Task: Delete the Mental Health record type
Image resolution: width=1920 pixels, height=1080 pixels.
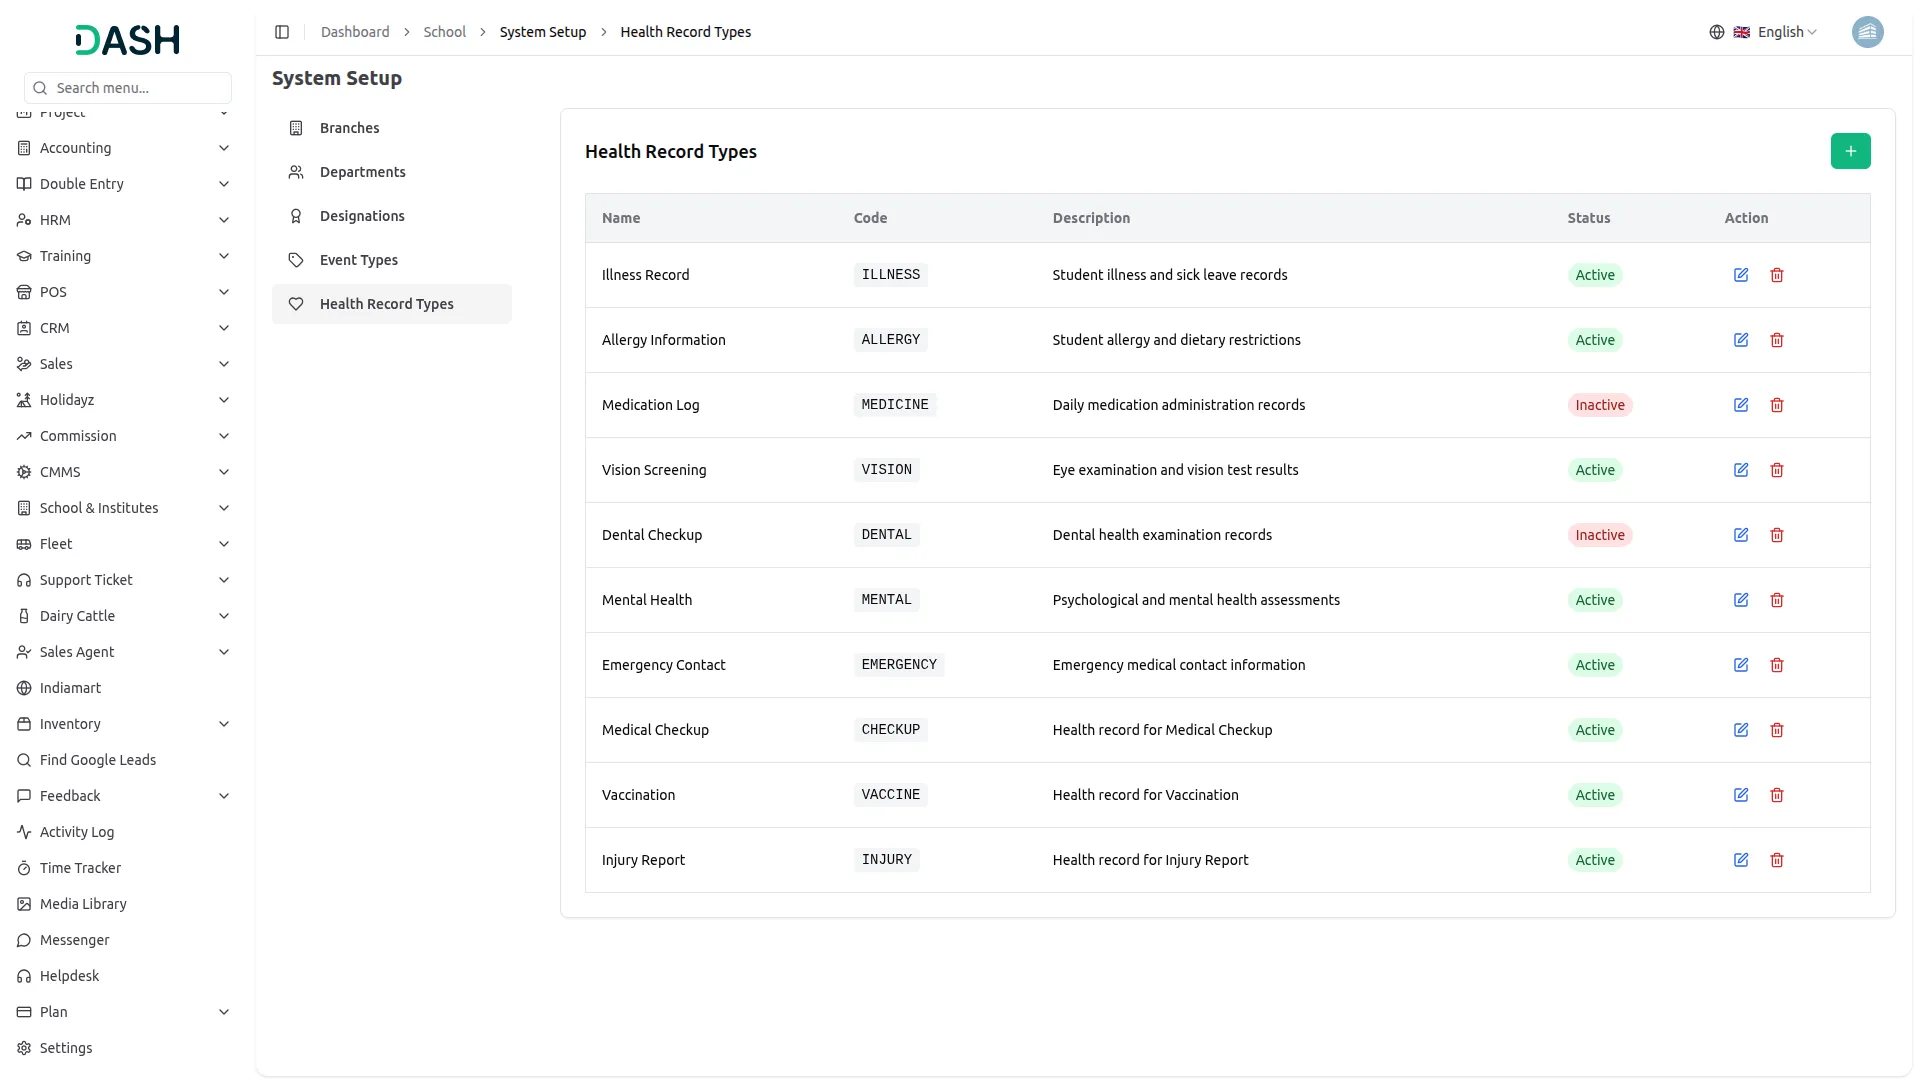Action: [1777, 600]
